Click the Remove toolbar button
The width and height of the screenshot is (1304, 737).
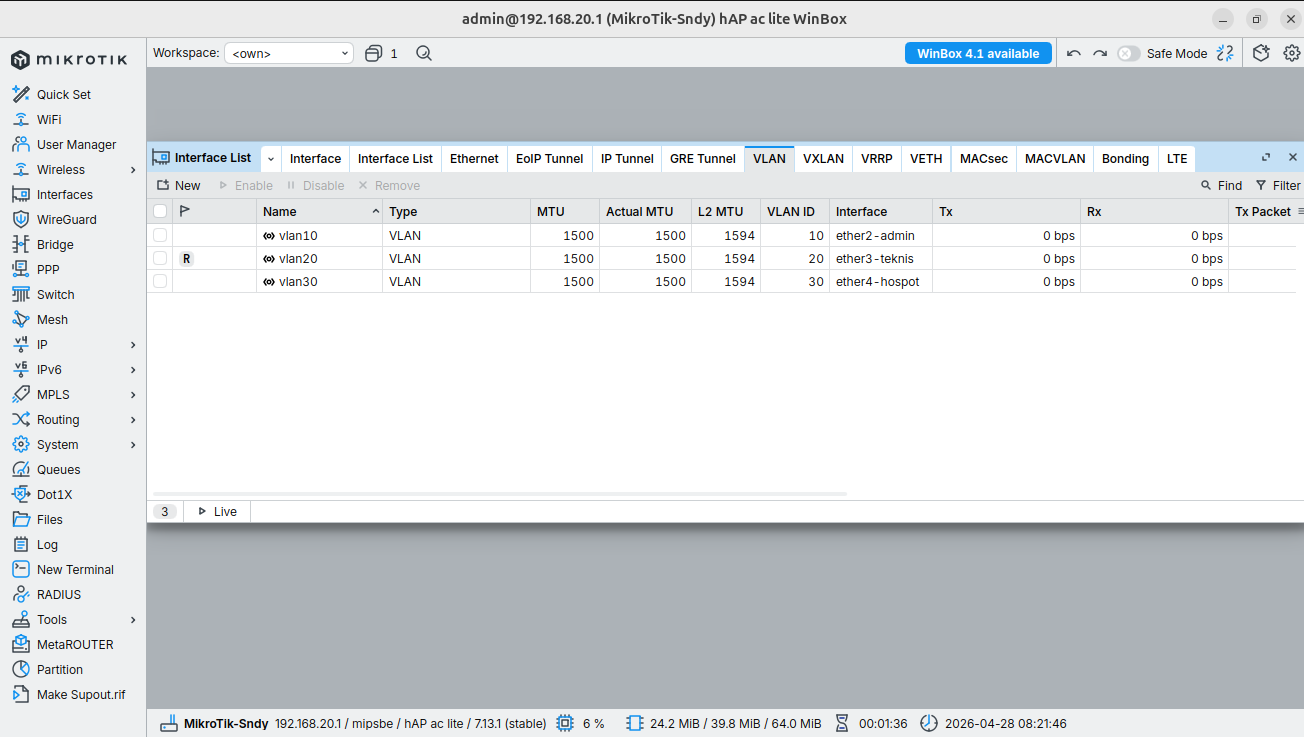(x=389, y=185)
